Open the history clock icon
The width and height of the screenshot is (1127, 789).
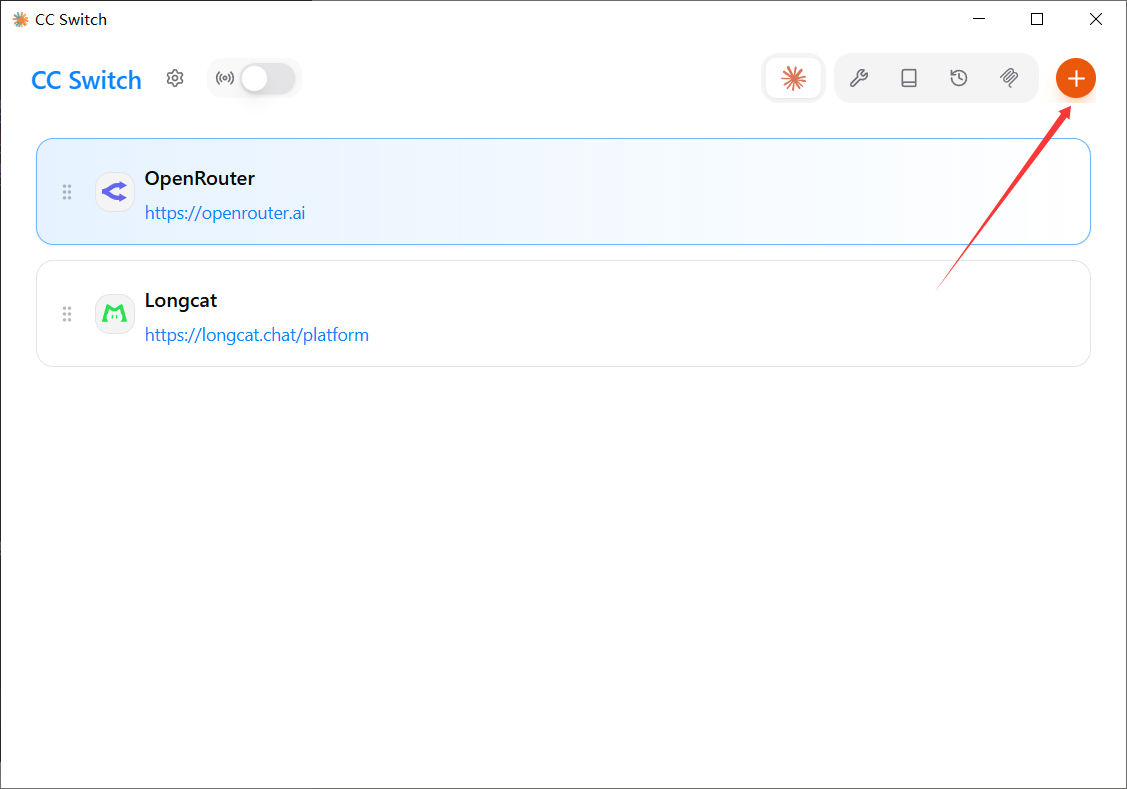click(x=959, y=78)
